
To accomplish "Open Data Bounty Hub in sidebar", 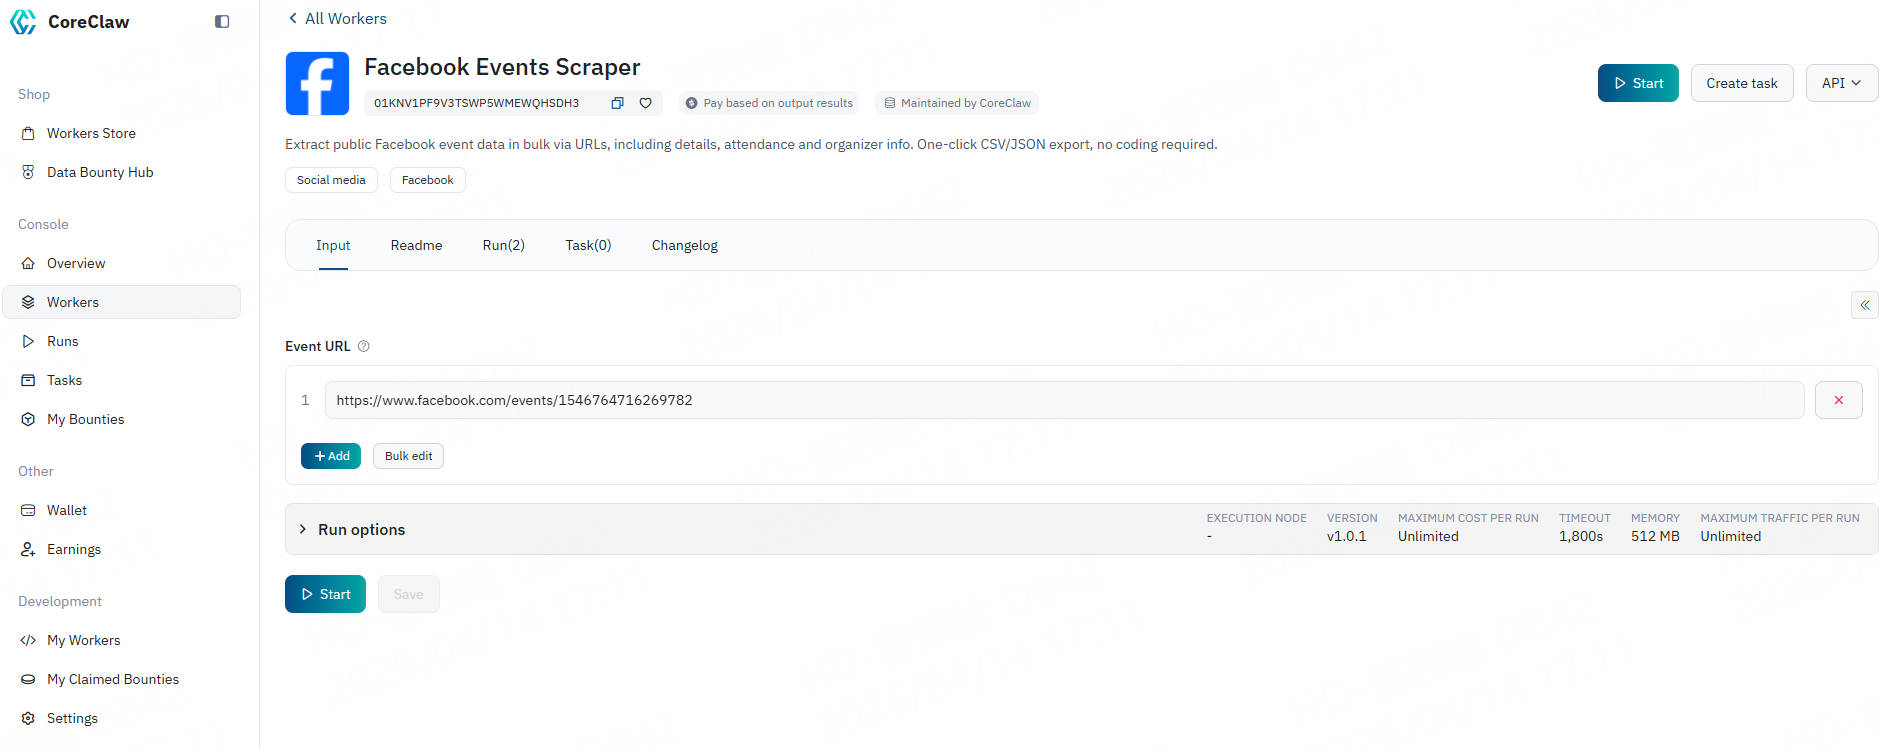I will pyautogui.click(x=100, y=172).
